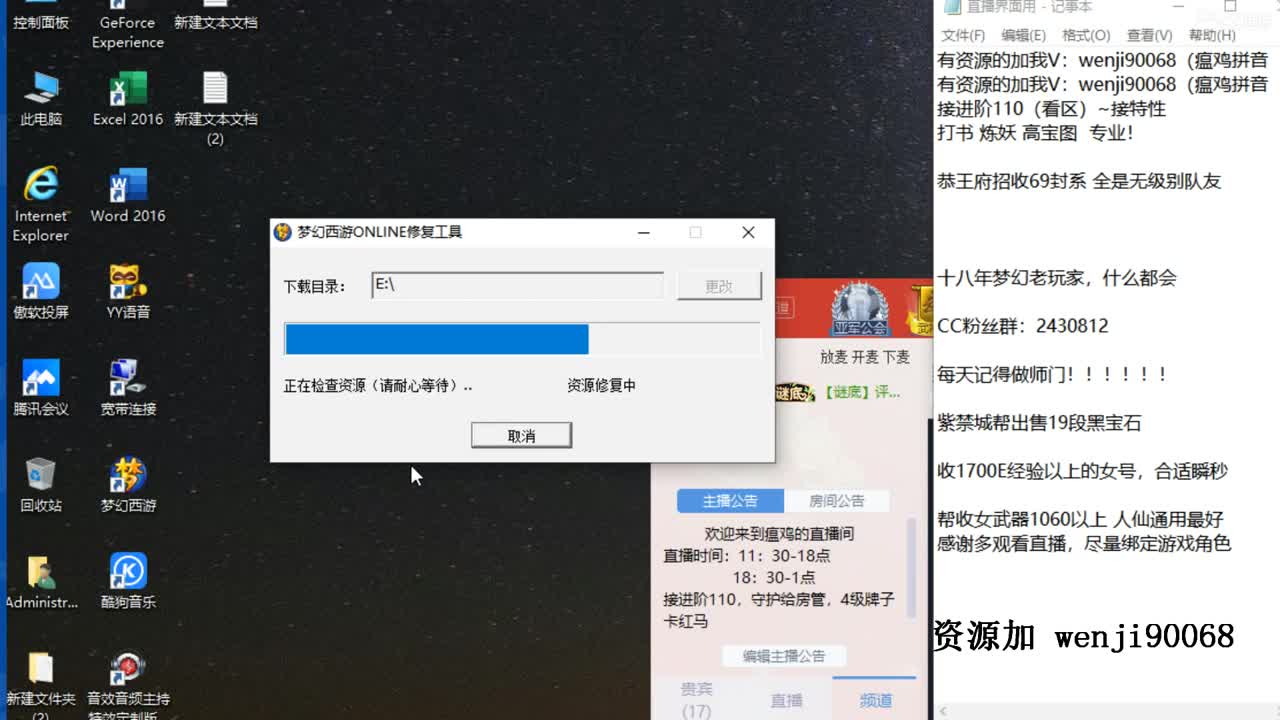This screenshot has width=1280, height=720.
Task: Click the announcement panel vertical scrollbar
Action: pos(911,570)
